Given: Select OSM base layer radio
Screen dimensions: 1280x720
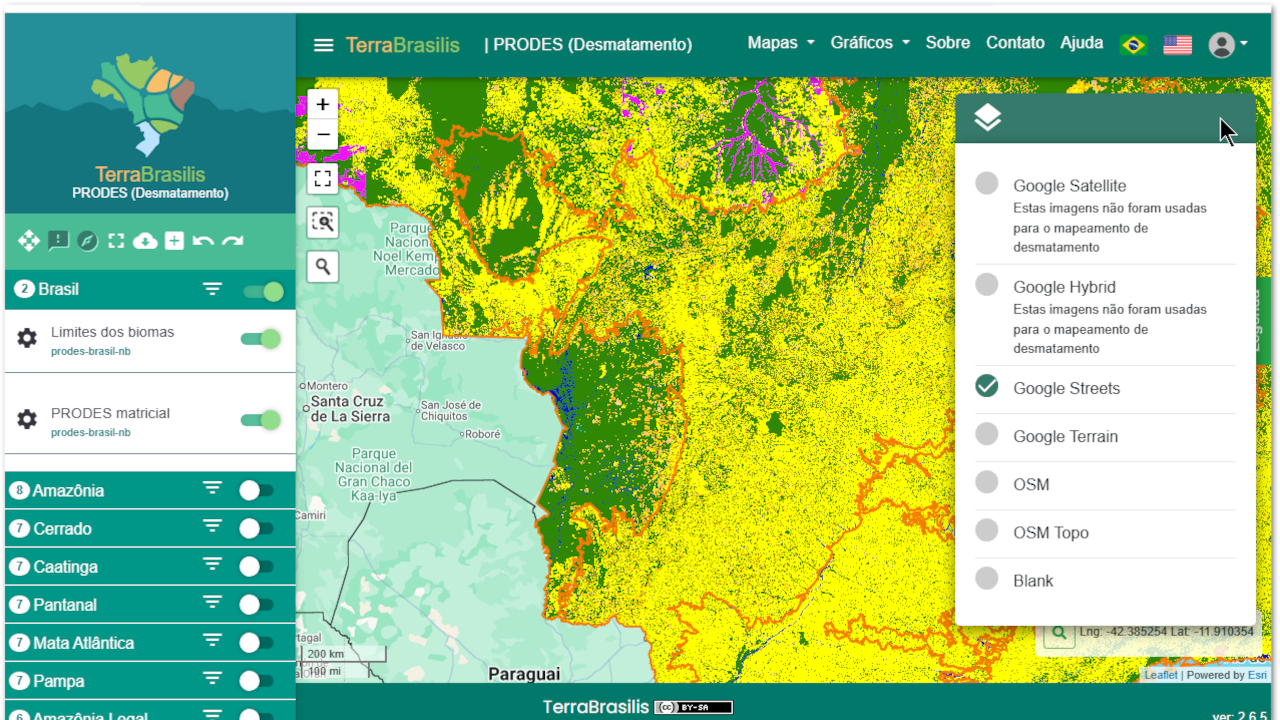Looking at the screenshot, I should point(987,482).
